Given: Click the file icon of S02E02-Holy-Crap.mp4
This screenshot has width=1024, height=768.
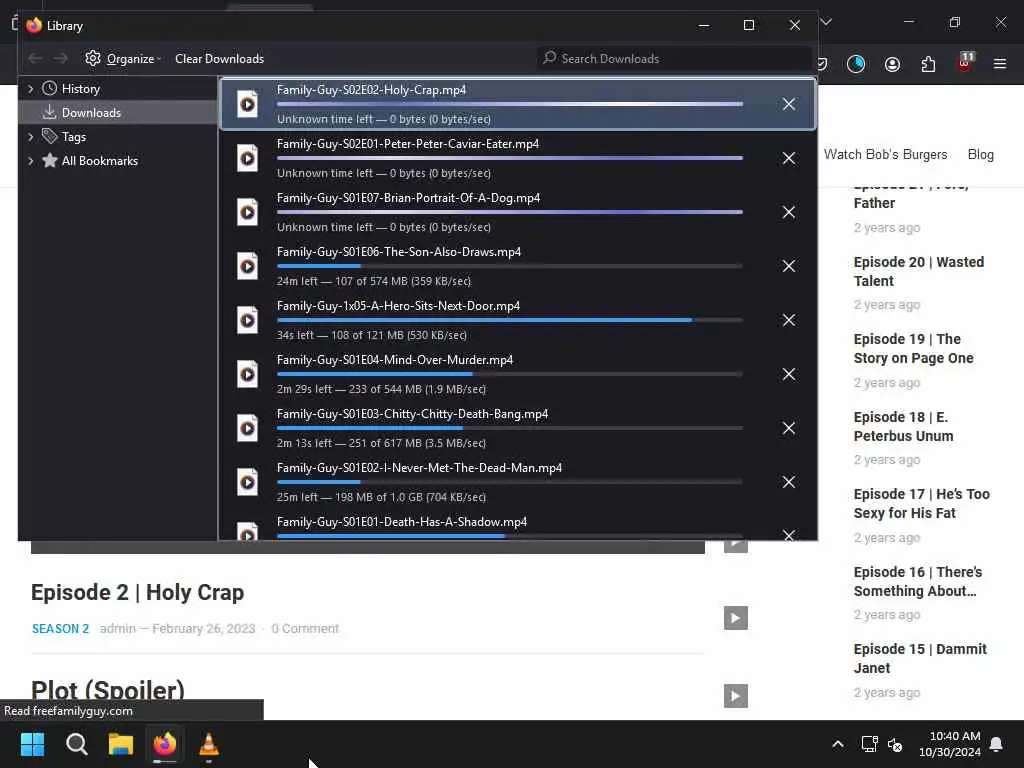Looking at the screenshot, I should point(248,104).
